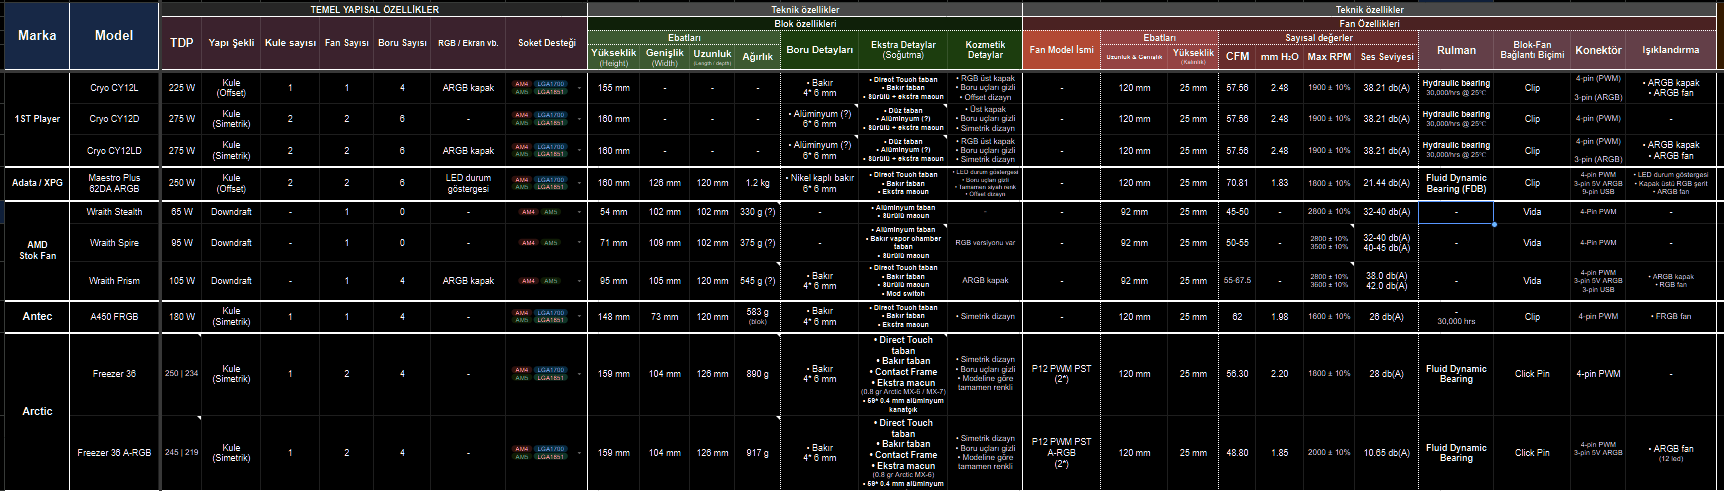Select the CFM column header
This screenshot has width=1724, height=491.
(x=1237, y=57)
